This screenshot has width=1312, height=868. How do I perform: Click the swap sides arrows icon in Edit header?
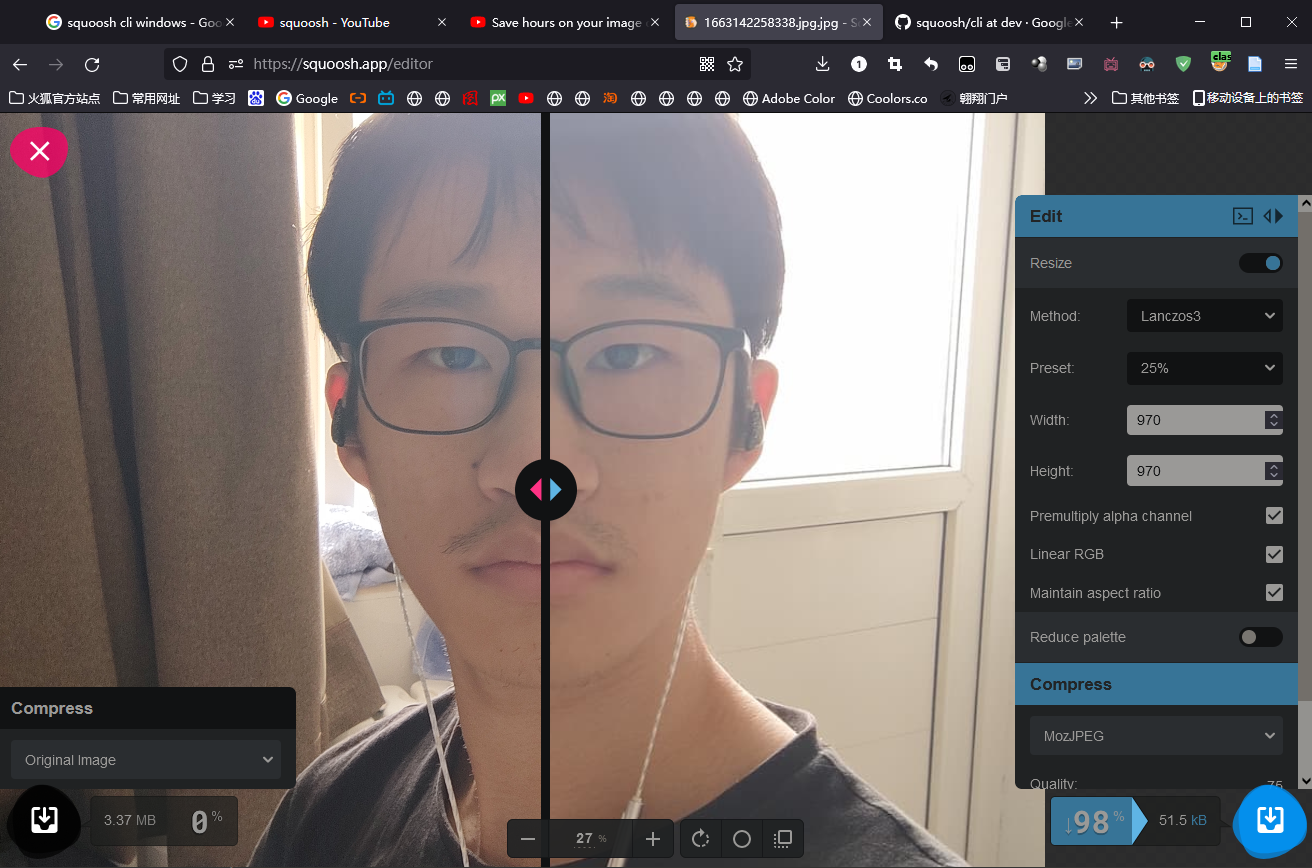click(1273, 216)
